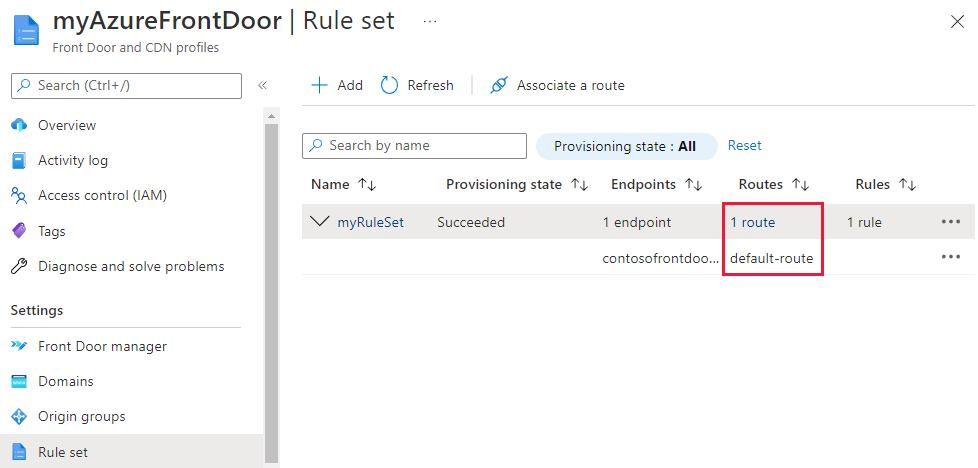This screenshot has width=978, height=468.
Task: Click the Access control (IAM) people icon
Action: pos(18,196)
